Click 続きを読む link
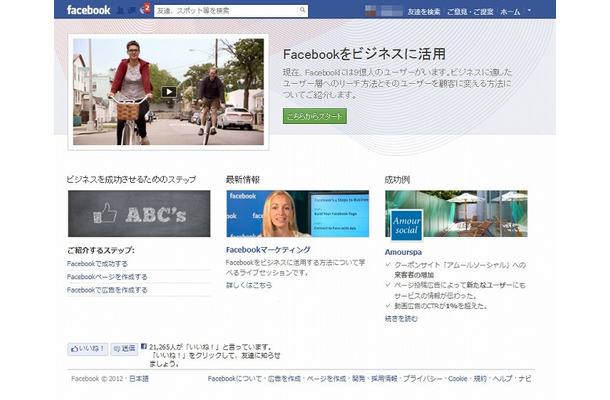Screen dimensions: 610x400 click(401, 319)
